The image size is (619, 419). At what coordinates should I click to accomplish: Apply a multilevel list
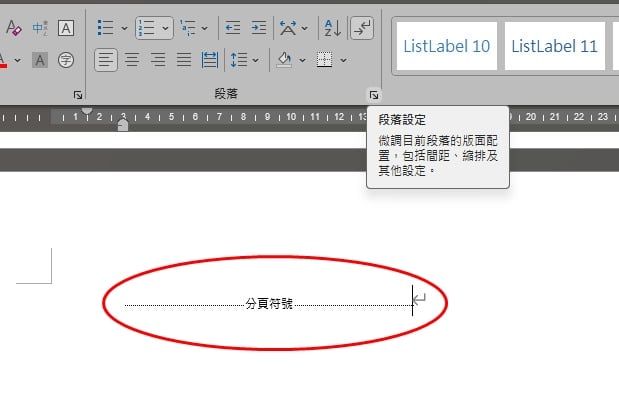click(x=188, y=28)
